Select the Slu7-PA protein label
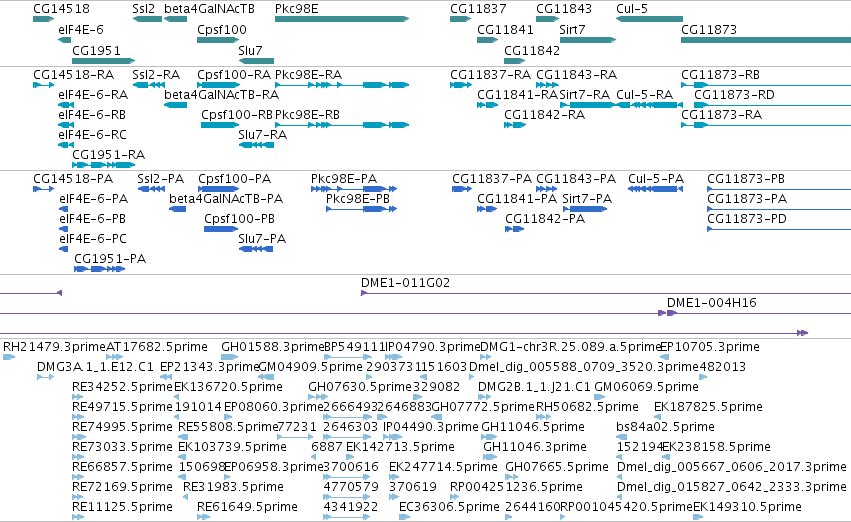 pyautogui.click(x=262, y=239)
